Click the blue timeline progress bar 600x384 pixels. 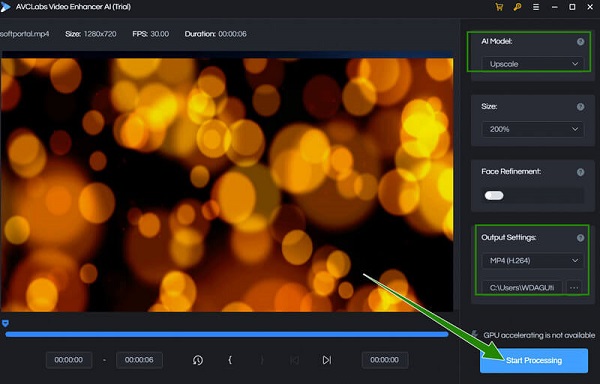point(227,334)
